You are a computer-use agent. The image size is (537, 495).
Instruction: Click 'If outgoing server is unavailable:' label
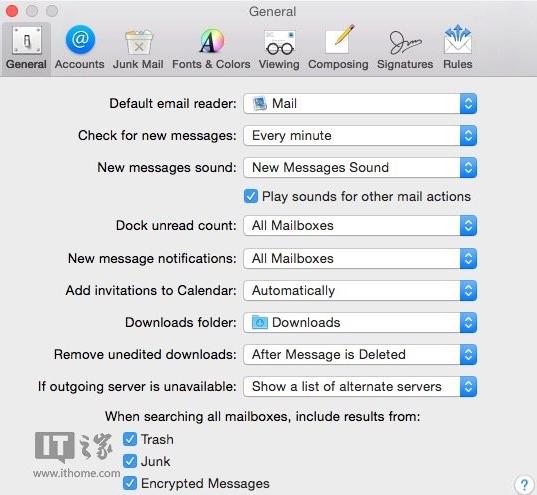coord(137,387)
